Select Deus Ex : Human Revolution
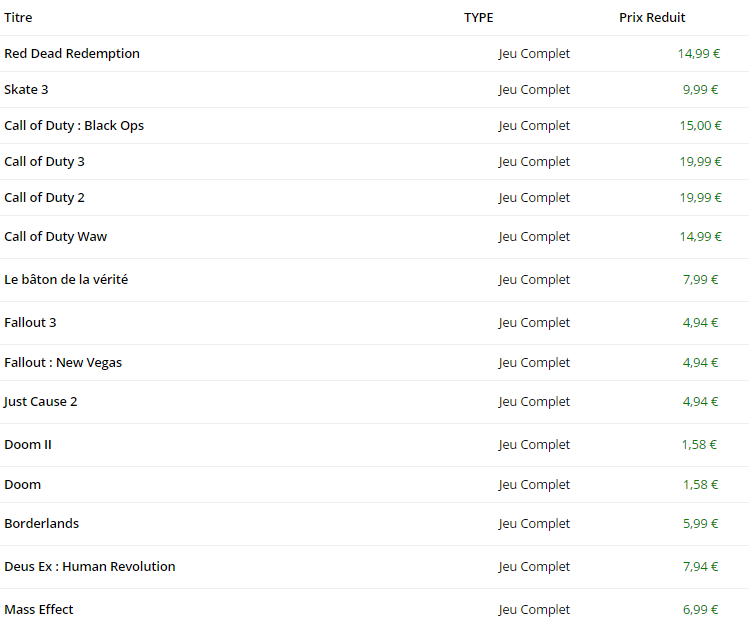This screenshot has height=625, width=749. point(90,567)
